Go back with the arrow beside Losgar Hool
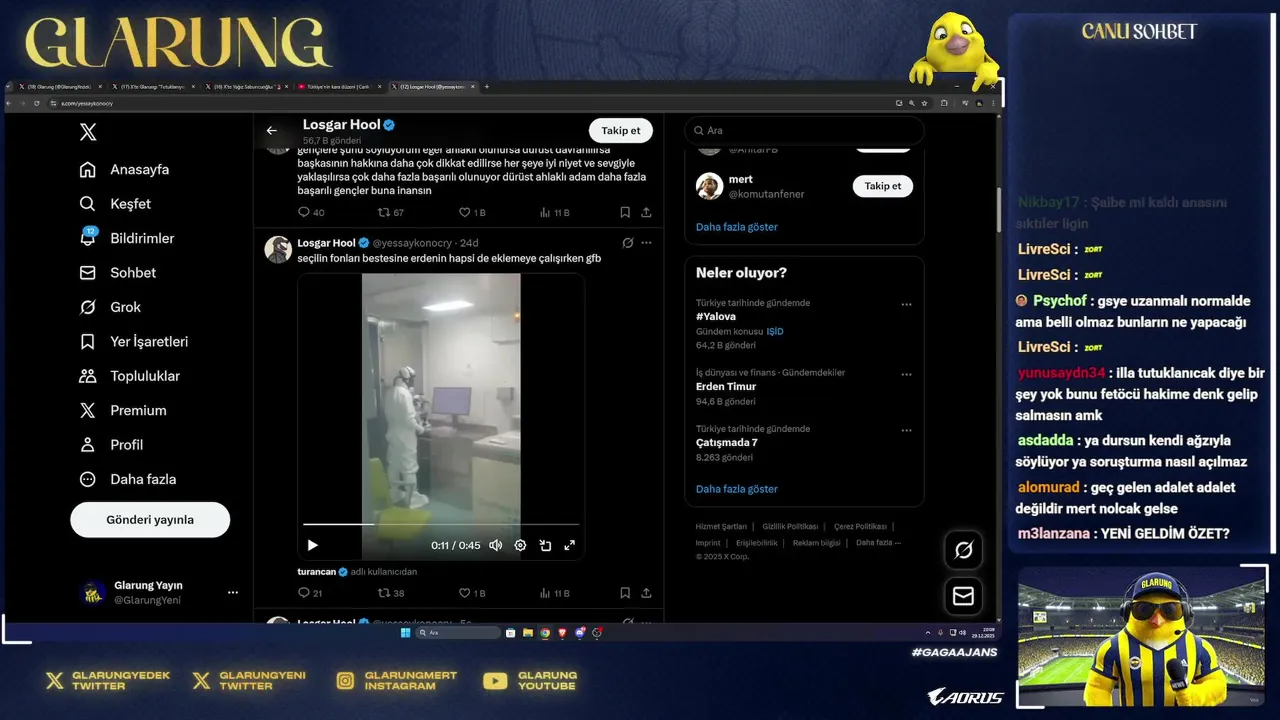1280x720 pixels. 271,131
